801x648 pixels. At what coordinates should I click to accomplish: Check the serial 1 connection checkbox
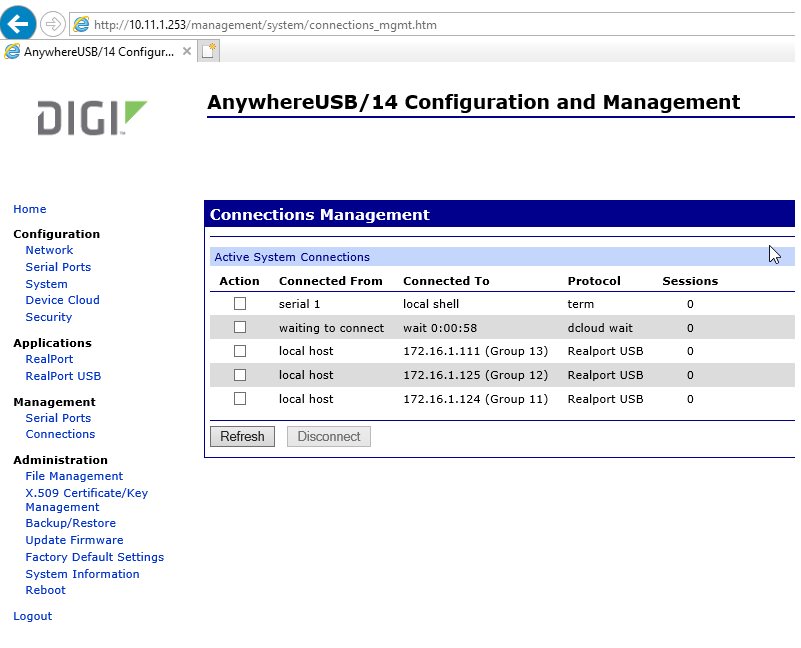[240, 304]
